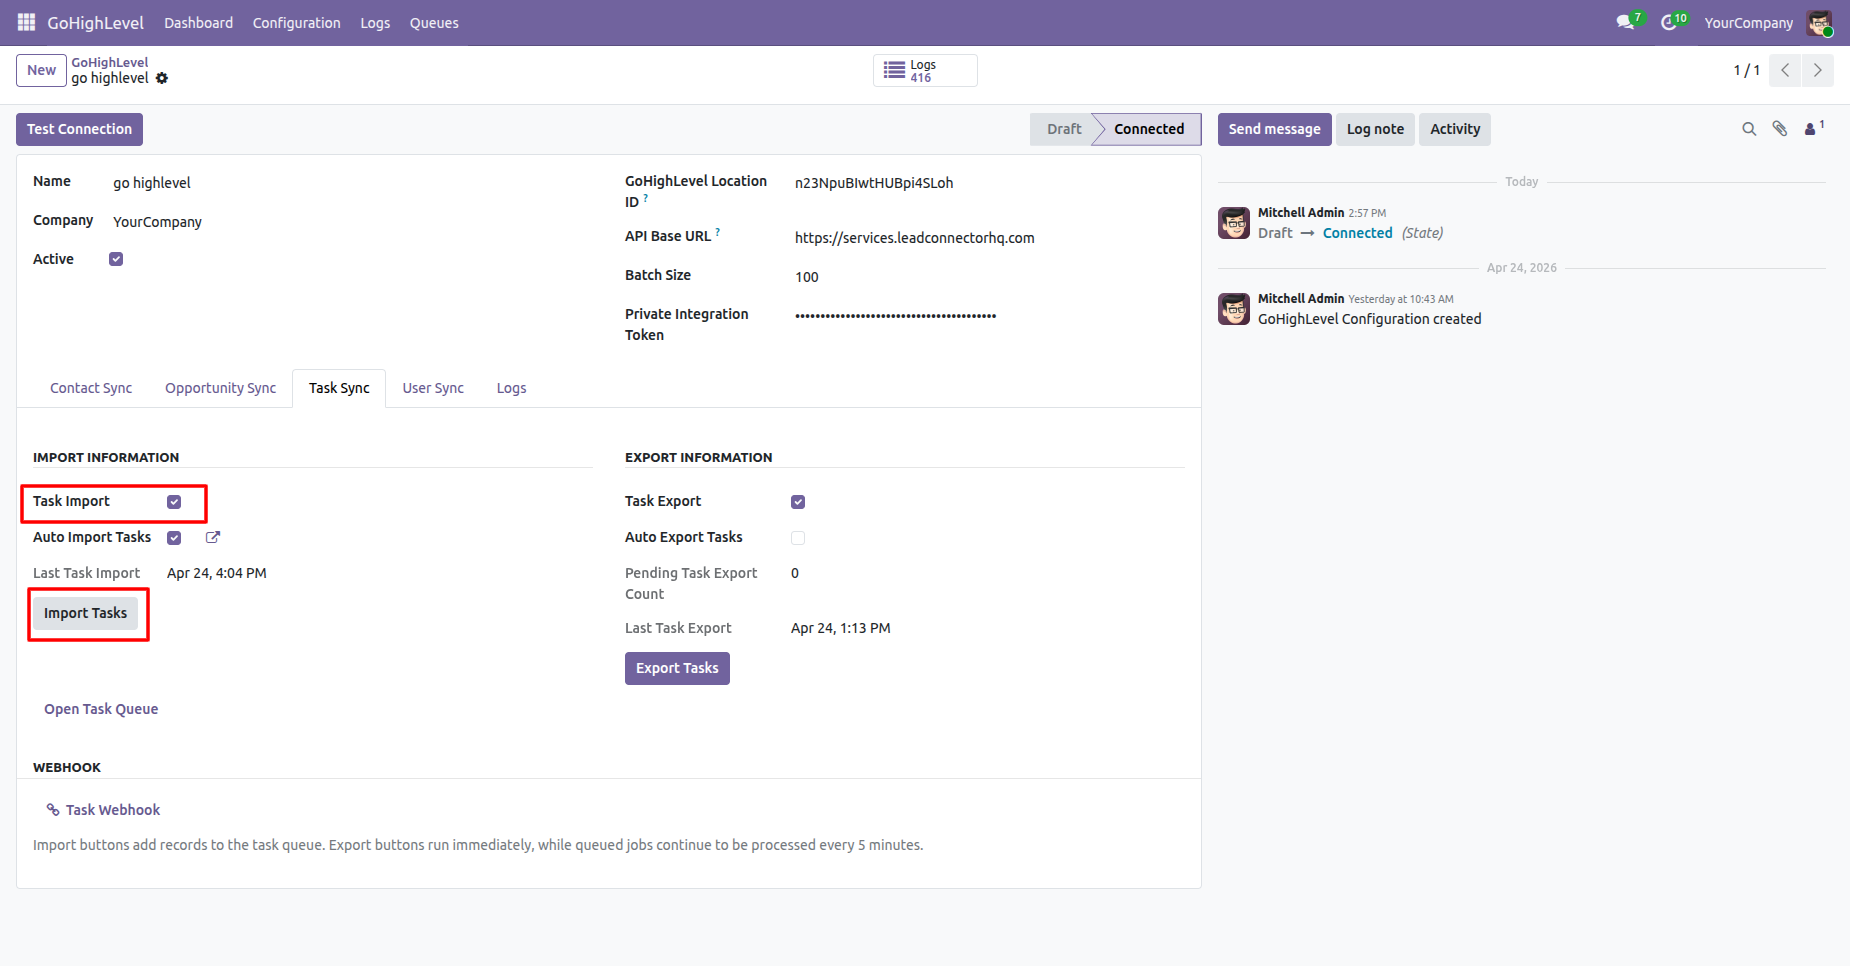Image resolution: width=1850 pixels, height=966 pixels.
Task: Click the paperclip attachments icon
Action: [x=1780, y=129]
